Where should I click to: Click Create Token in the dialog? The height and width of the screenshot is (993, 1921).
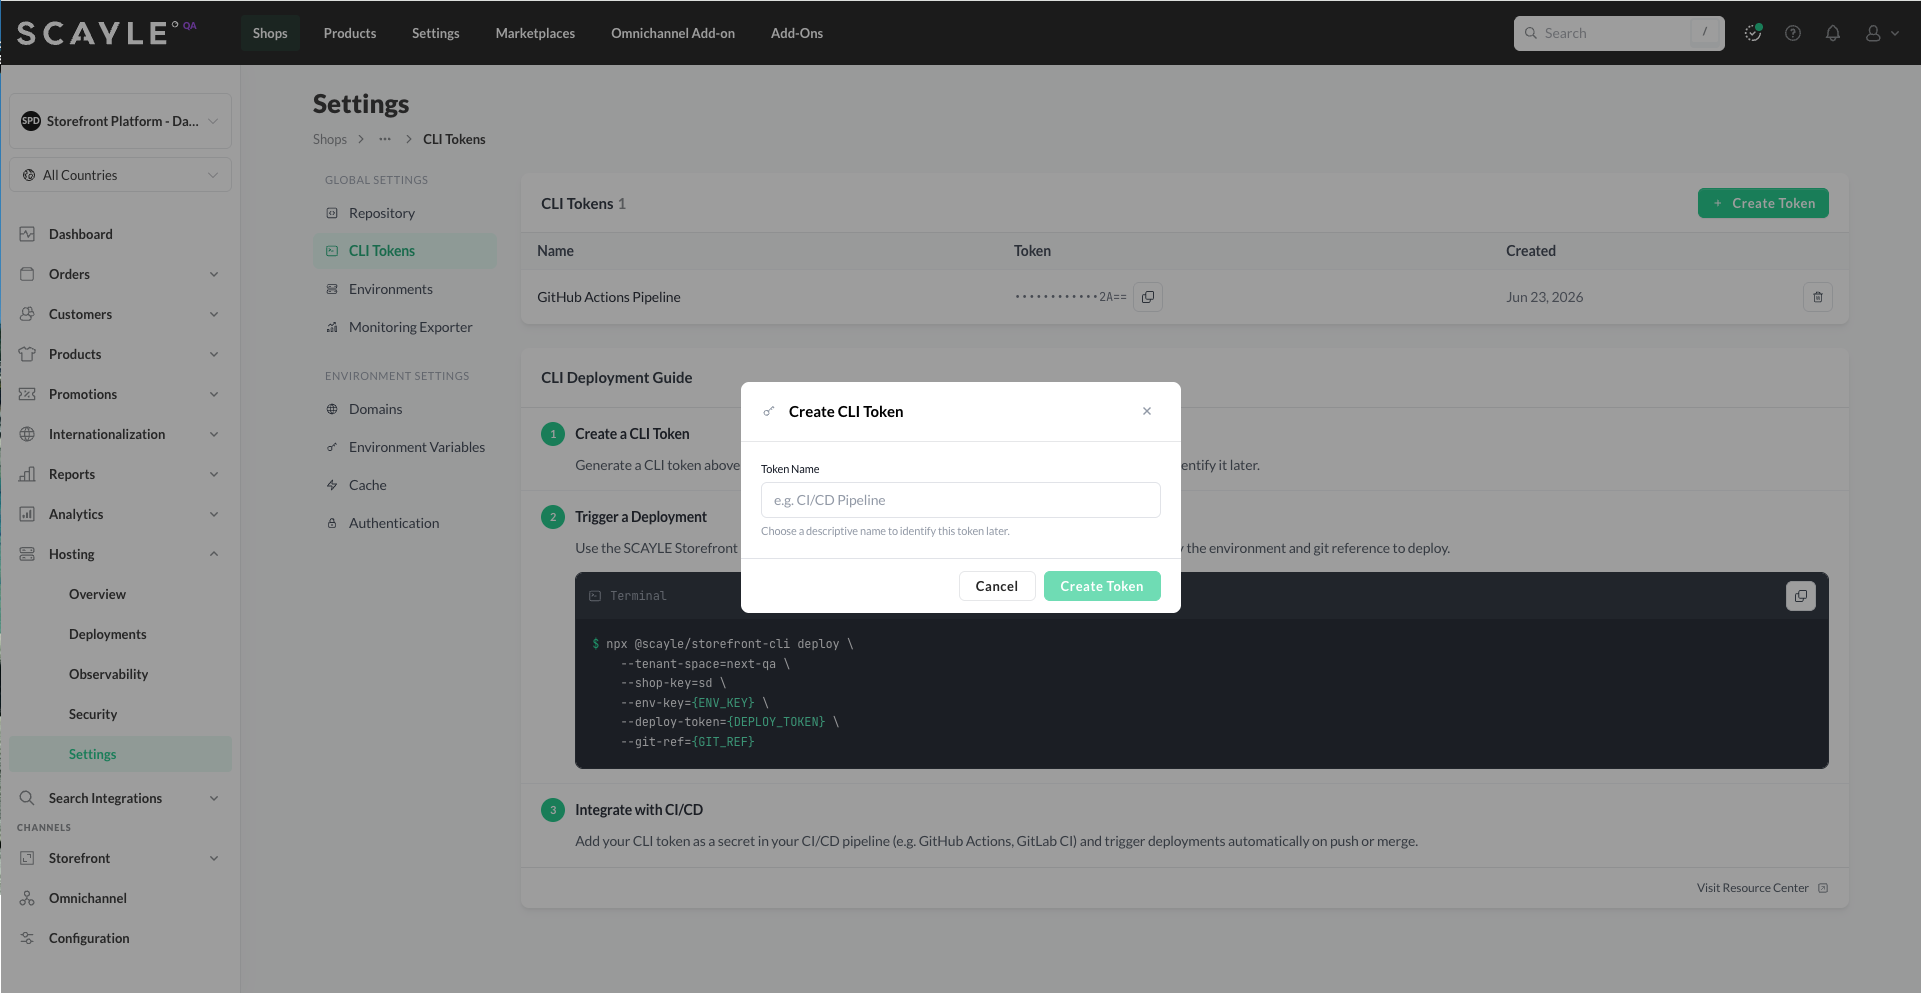click(x=1102, y=586)
